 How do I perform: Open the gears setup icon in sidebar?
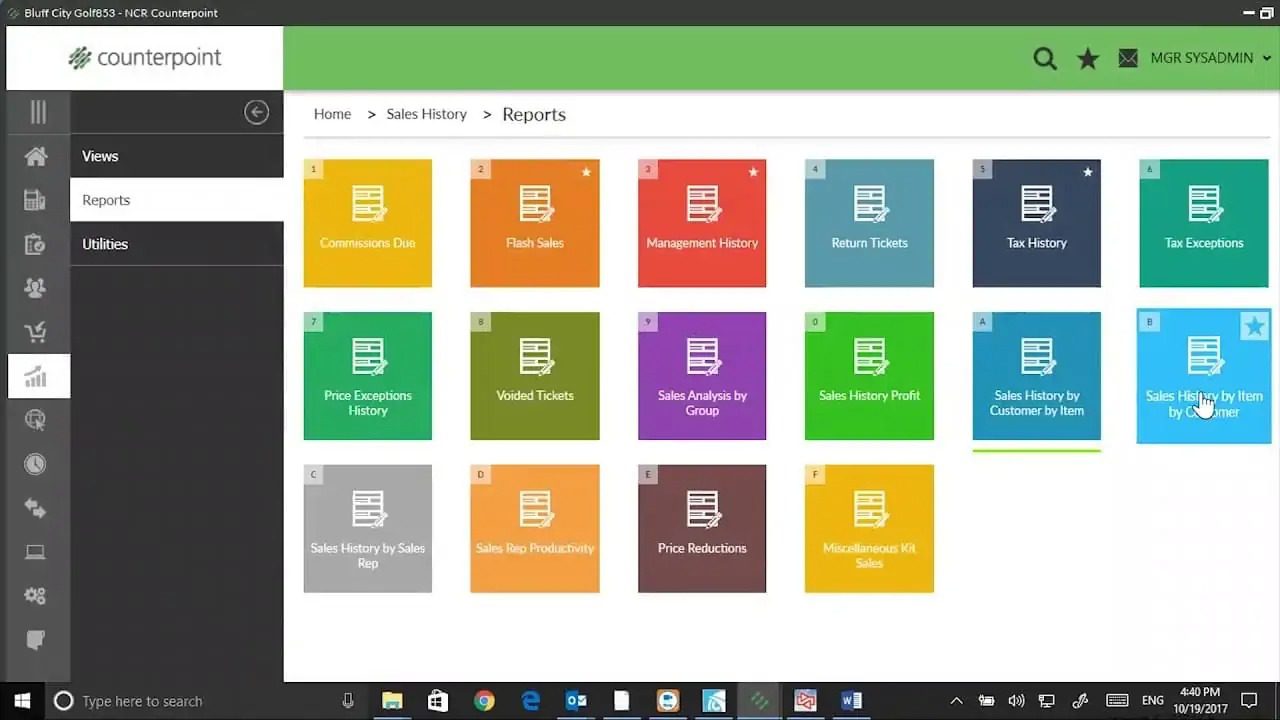coord(36,596)
